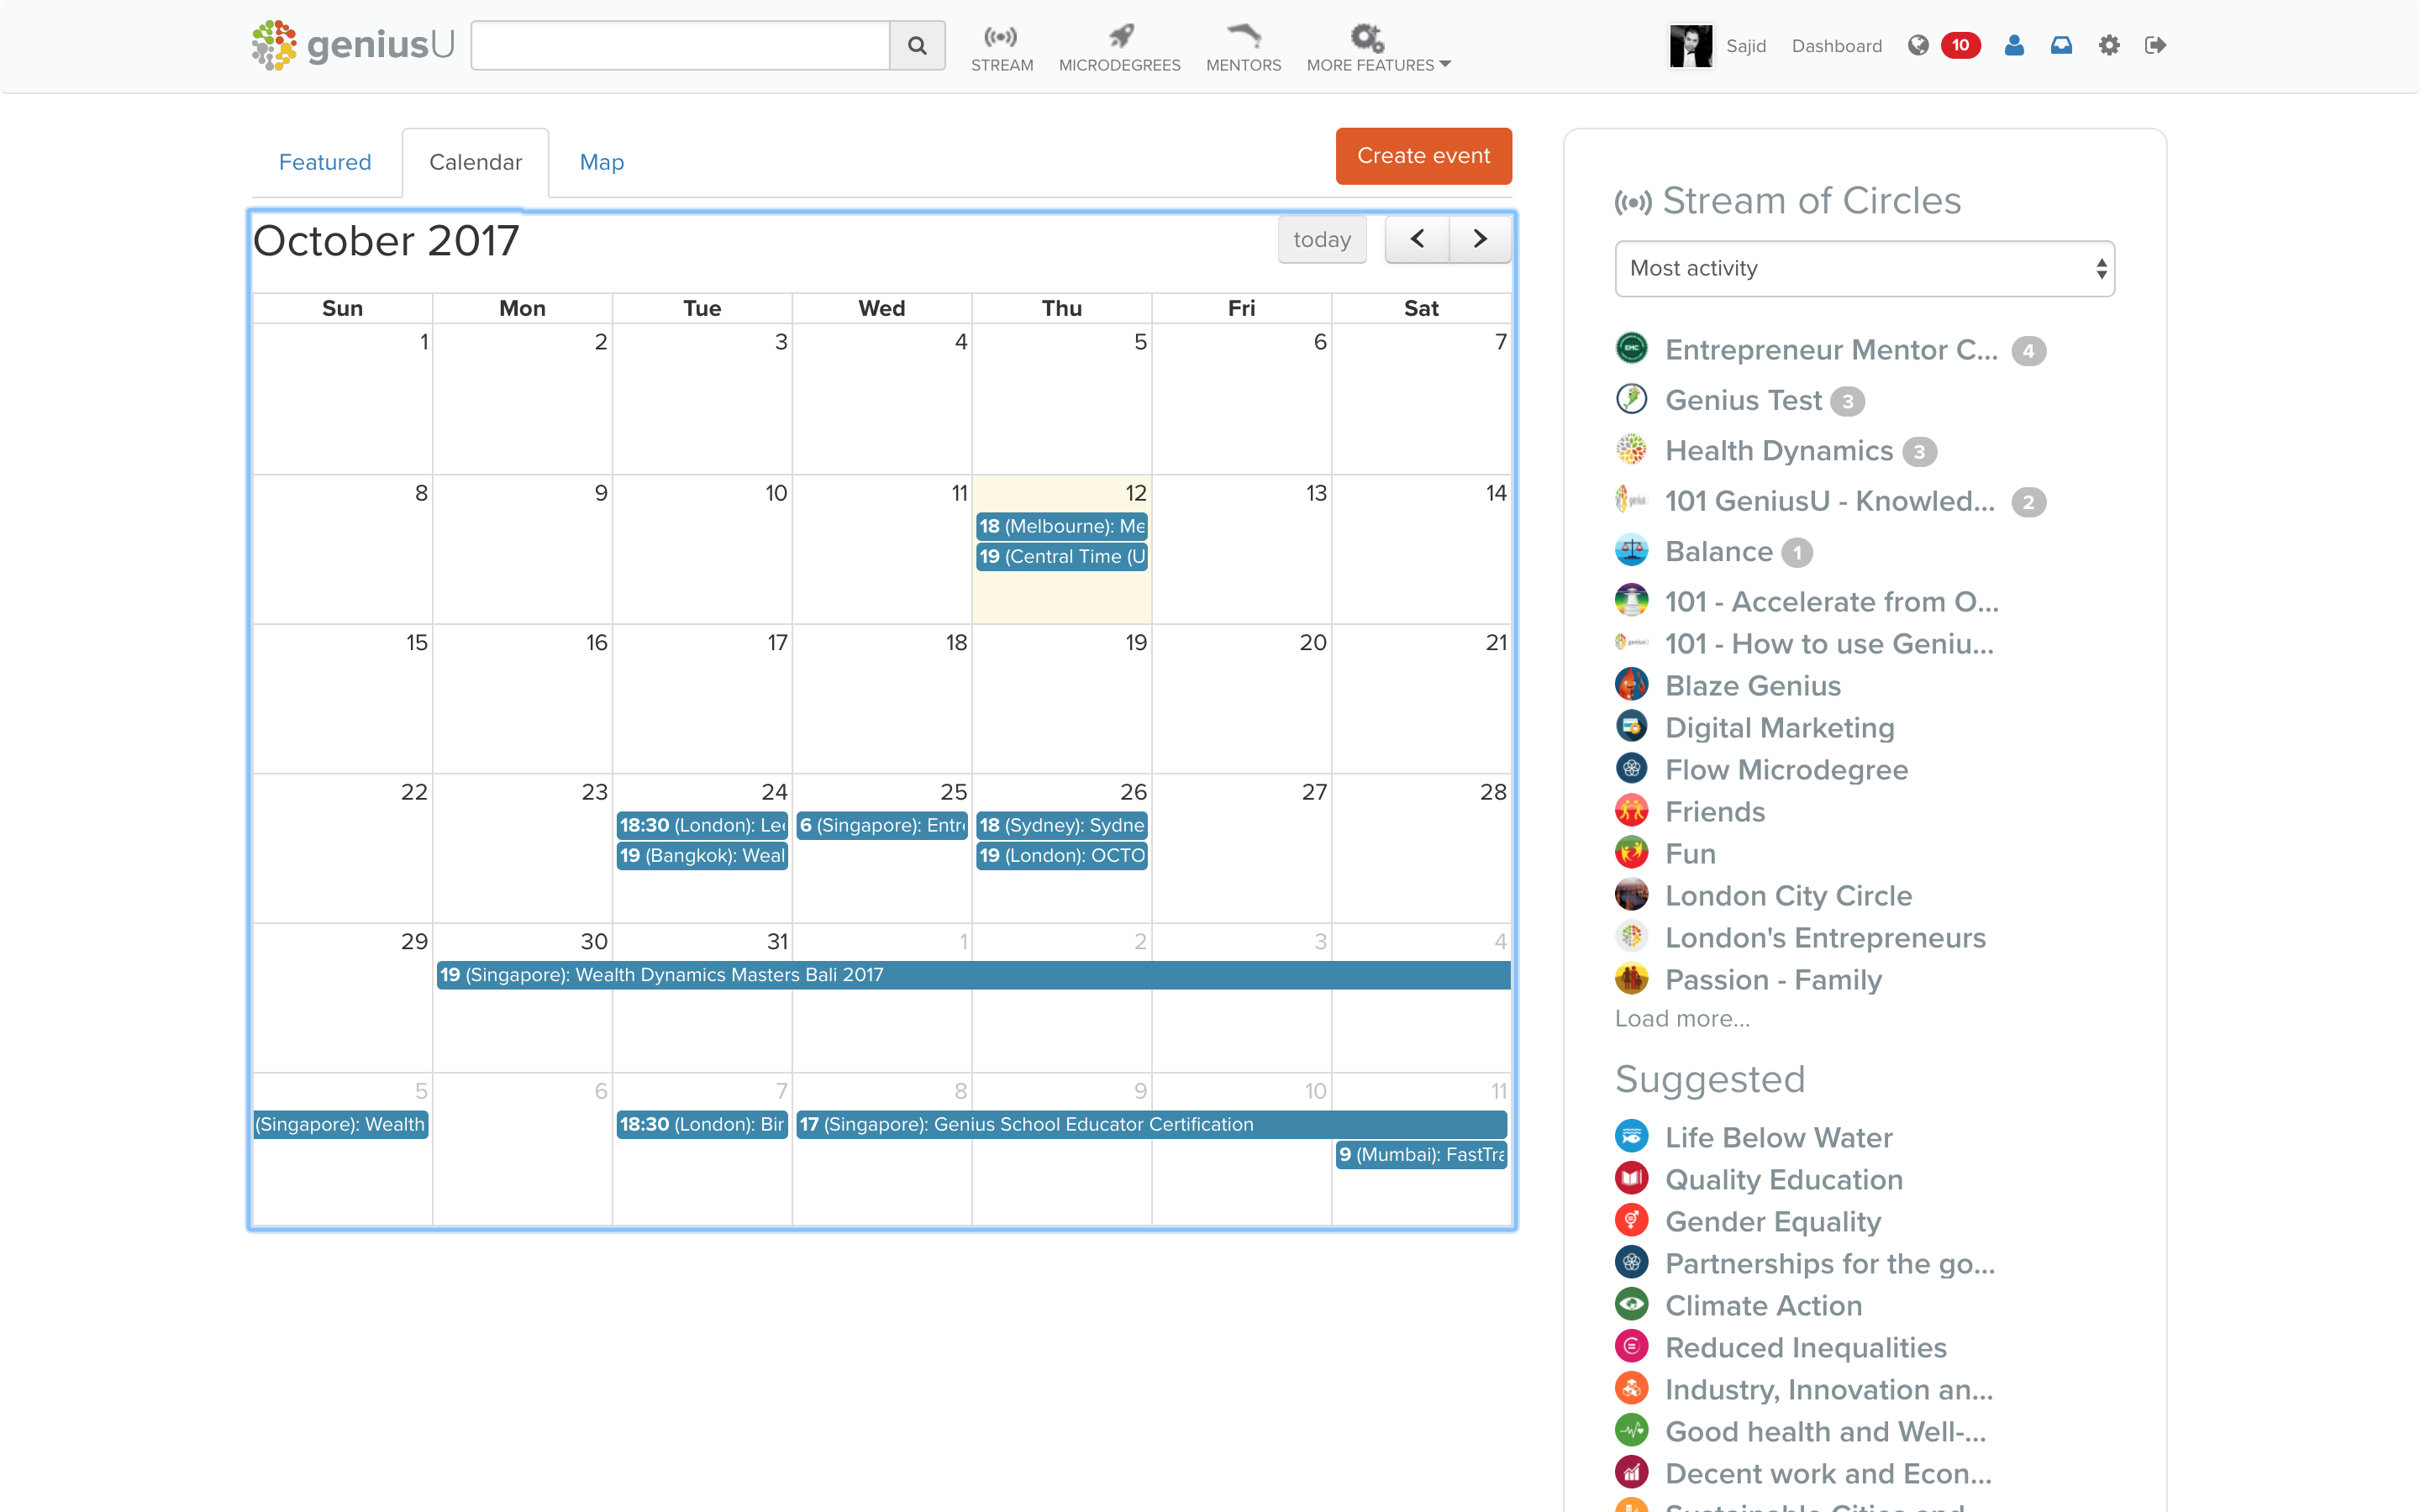This screenshot has width=2420, height=1512.
Task: Open the Genius Test circle
Action: pyautogui.click(x=1743, y=400)
